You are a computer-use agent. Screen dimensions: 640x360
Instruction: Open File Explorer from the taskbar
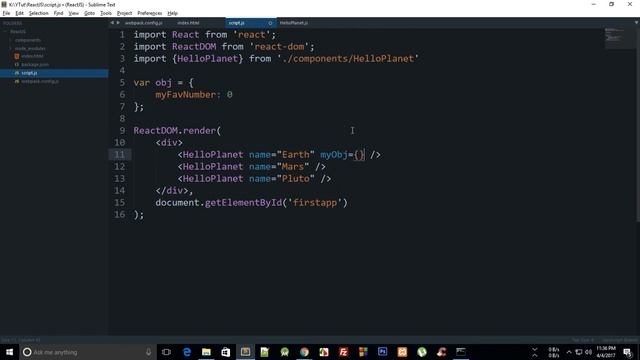[206, 352]
